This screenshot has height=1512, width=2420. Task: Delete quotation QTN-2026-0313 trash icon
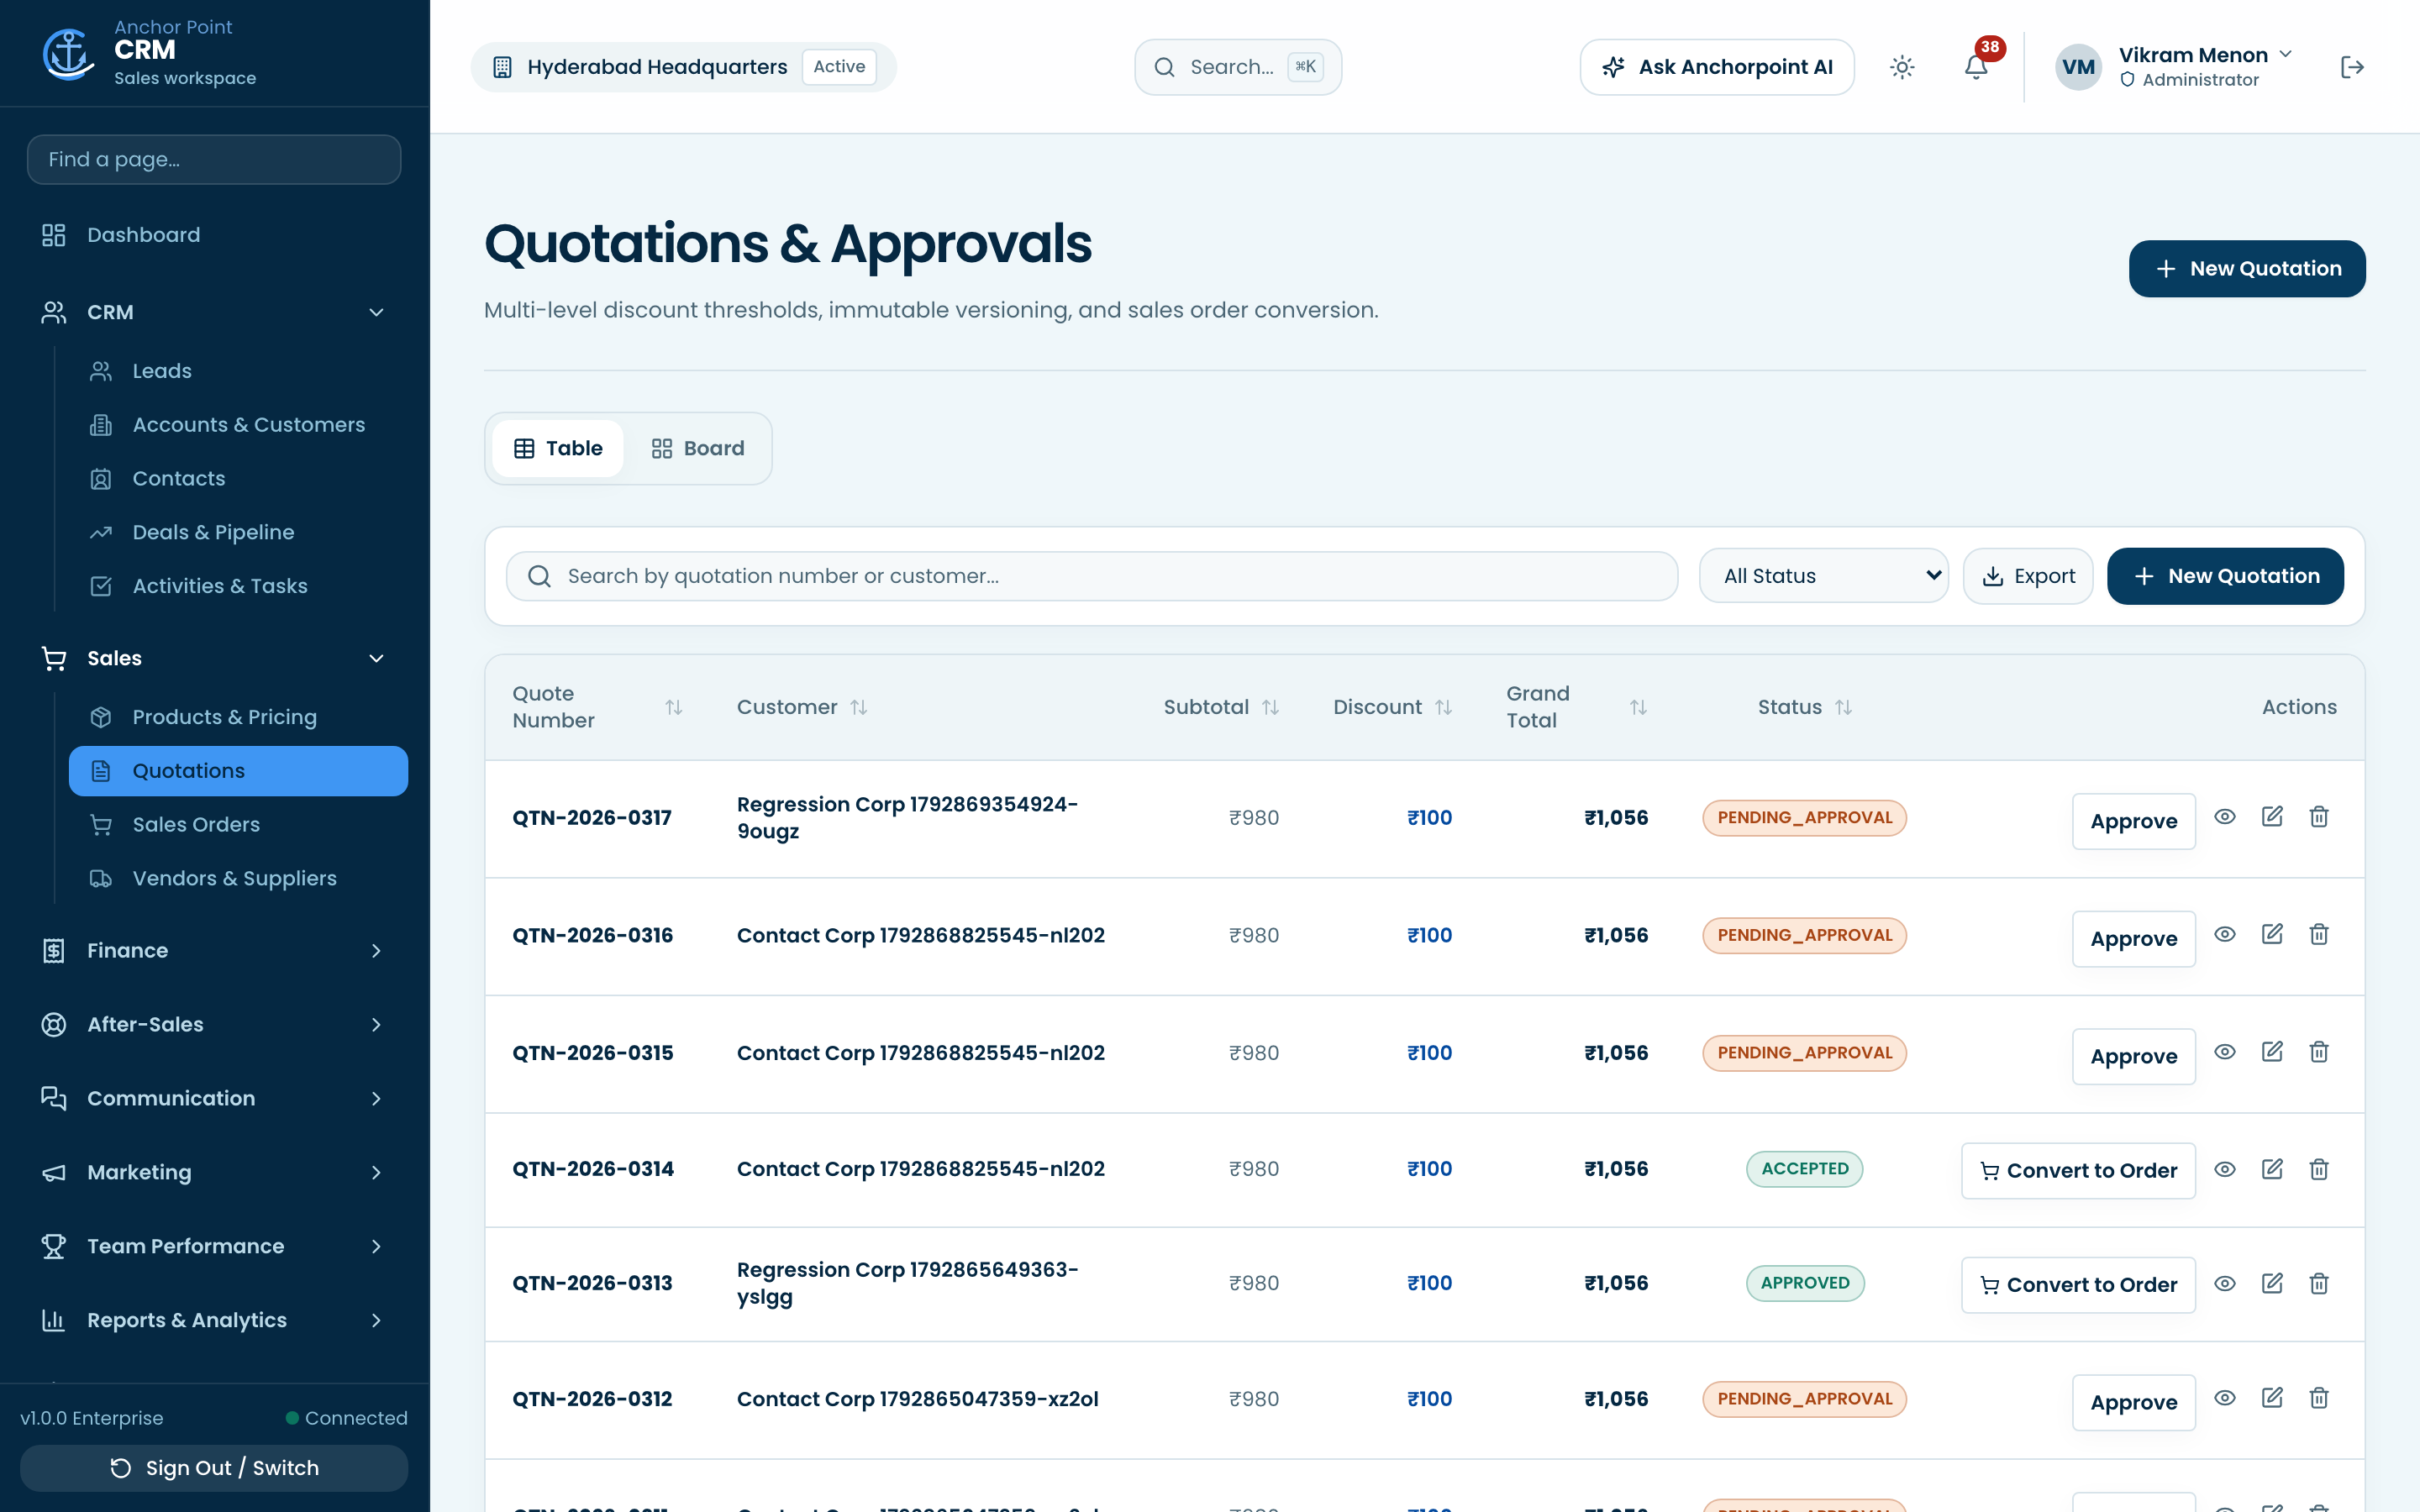pos(2319,1283)
